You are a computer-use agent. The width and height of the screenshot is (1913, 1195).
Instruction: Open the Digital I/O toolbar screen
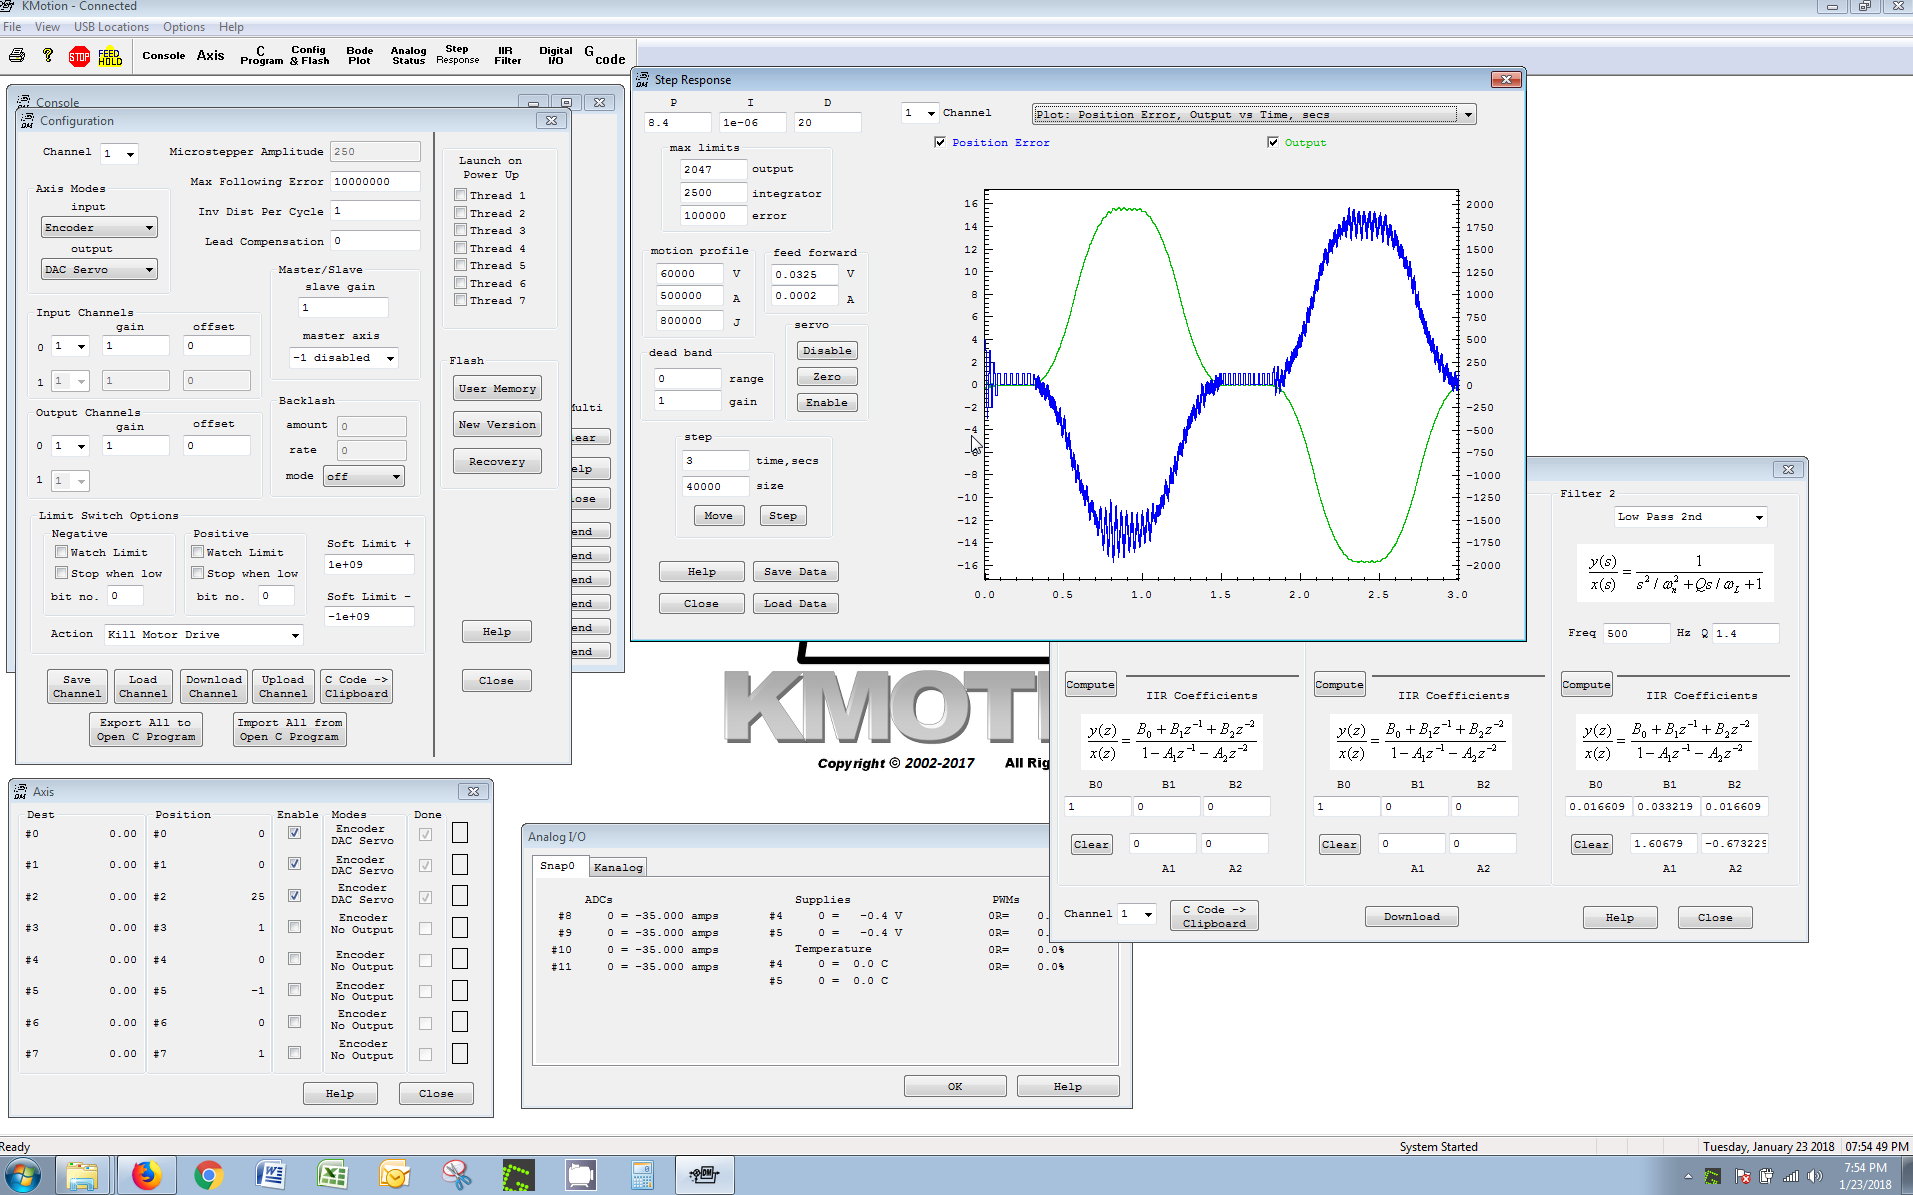pos(555,56)
